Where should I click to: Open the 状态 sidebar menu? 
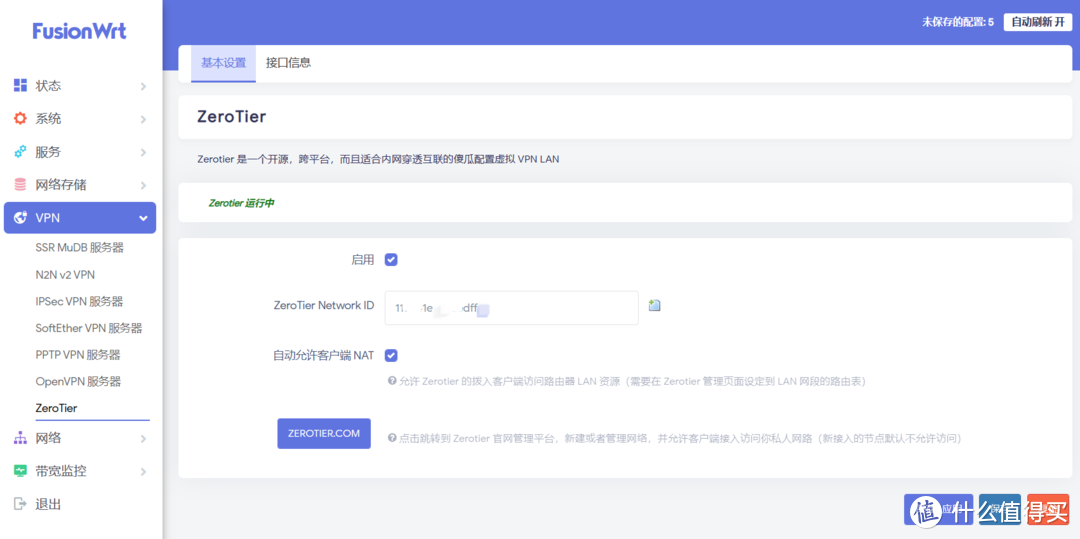(x=80, y=86)
